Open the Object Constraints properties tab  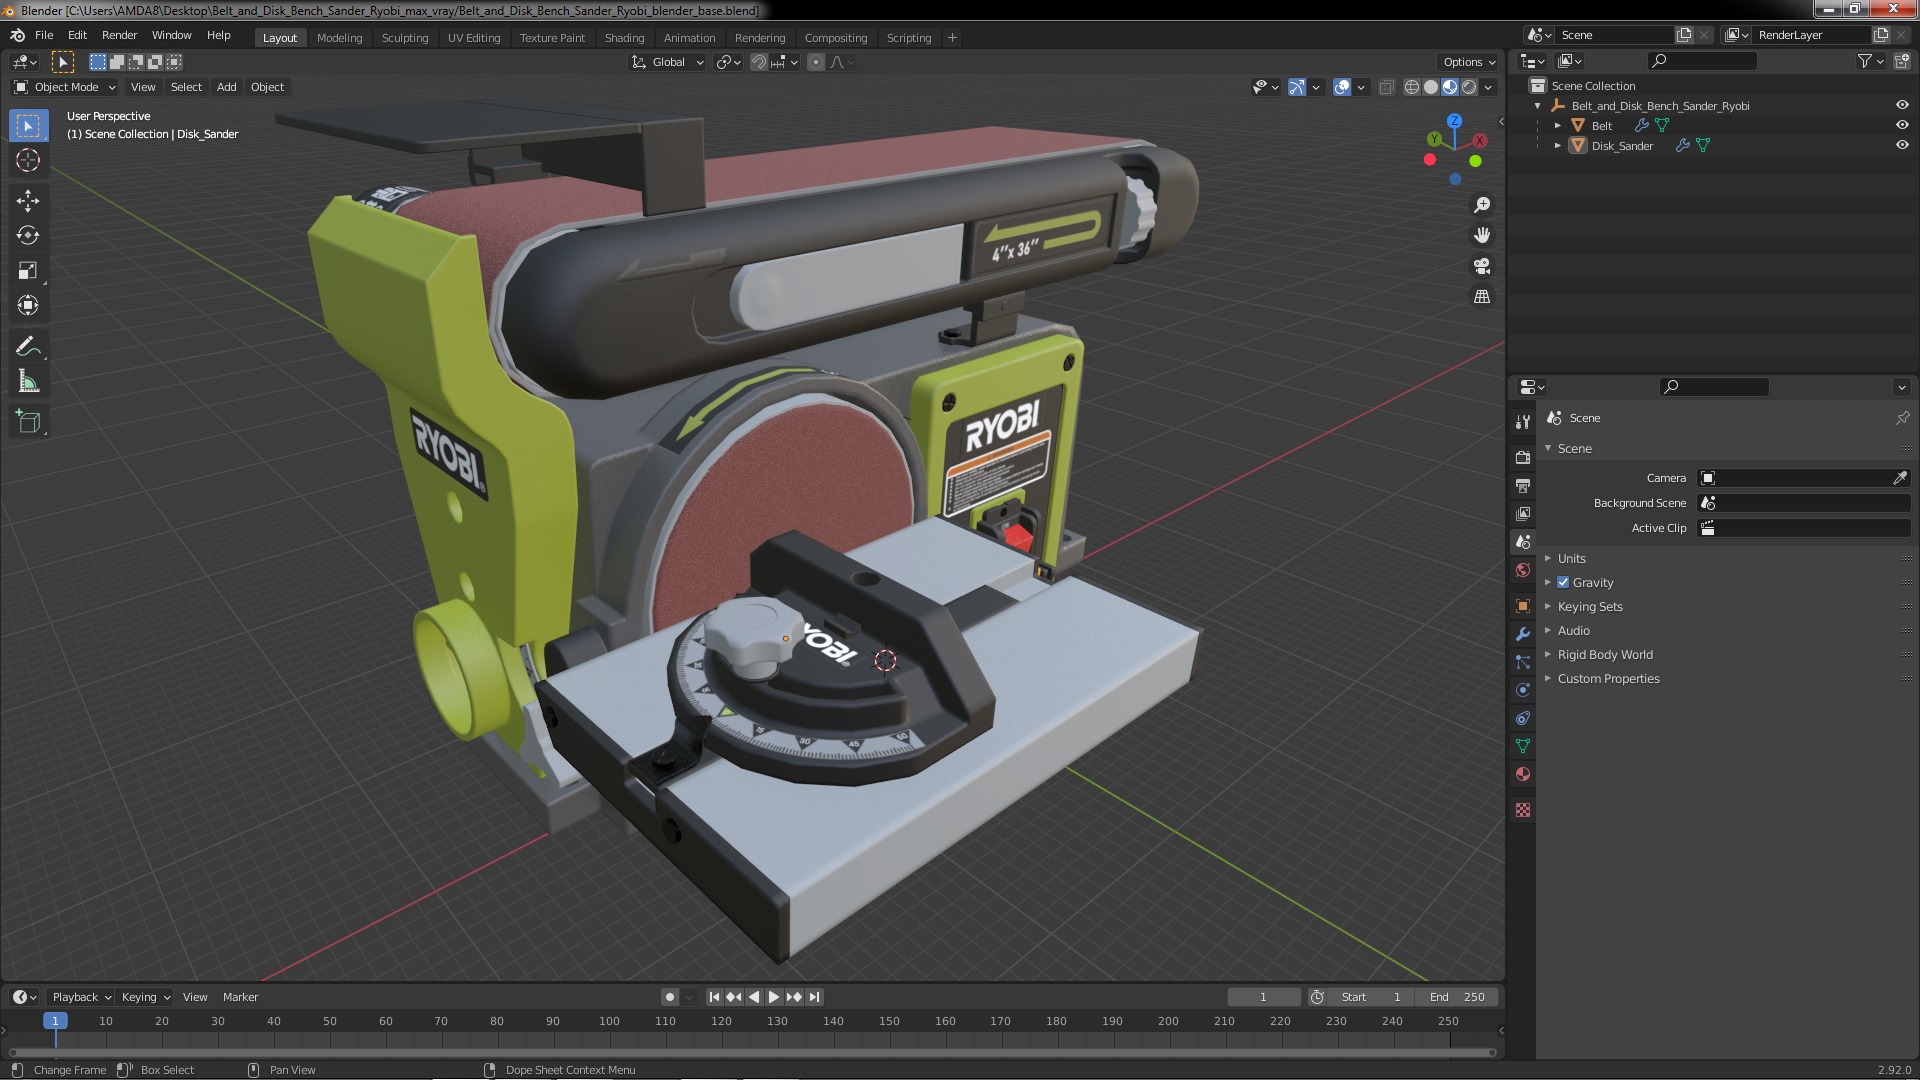[x=1522, y=718]
